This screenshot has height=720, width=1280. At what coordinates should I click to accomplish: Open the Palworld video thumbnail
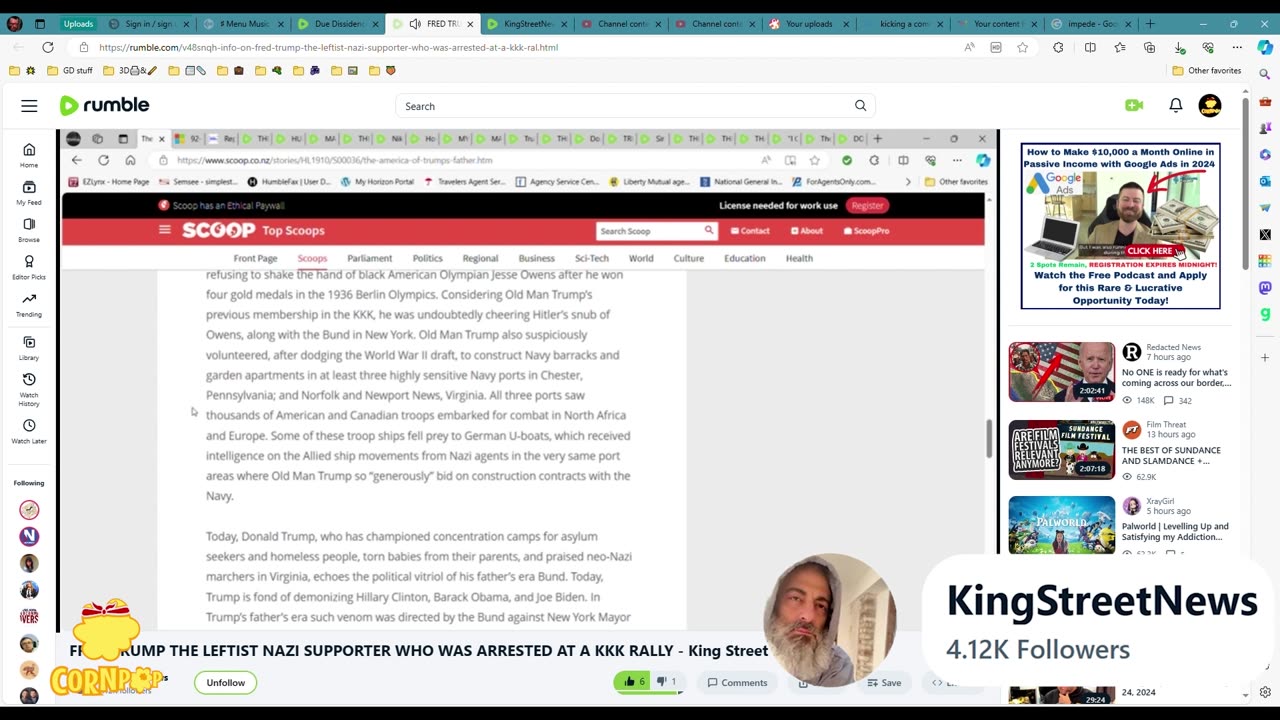[x=1061, y=525]
